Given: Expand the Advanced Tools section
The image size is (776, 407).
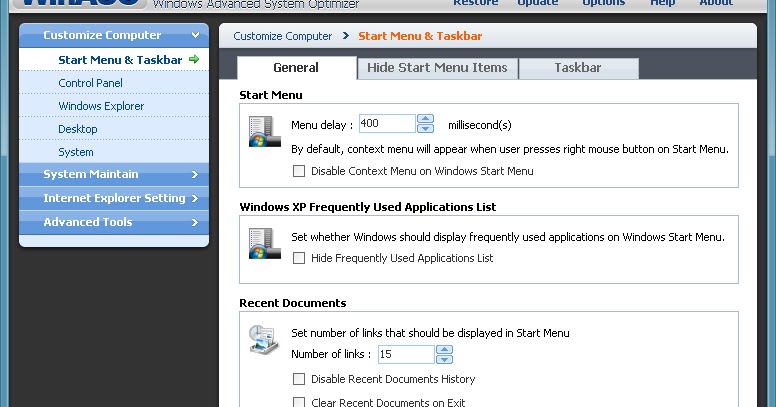Looking at the screenshot, I should click(x=114, y=222).
